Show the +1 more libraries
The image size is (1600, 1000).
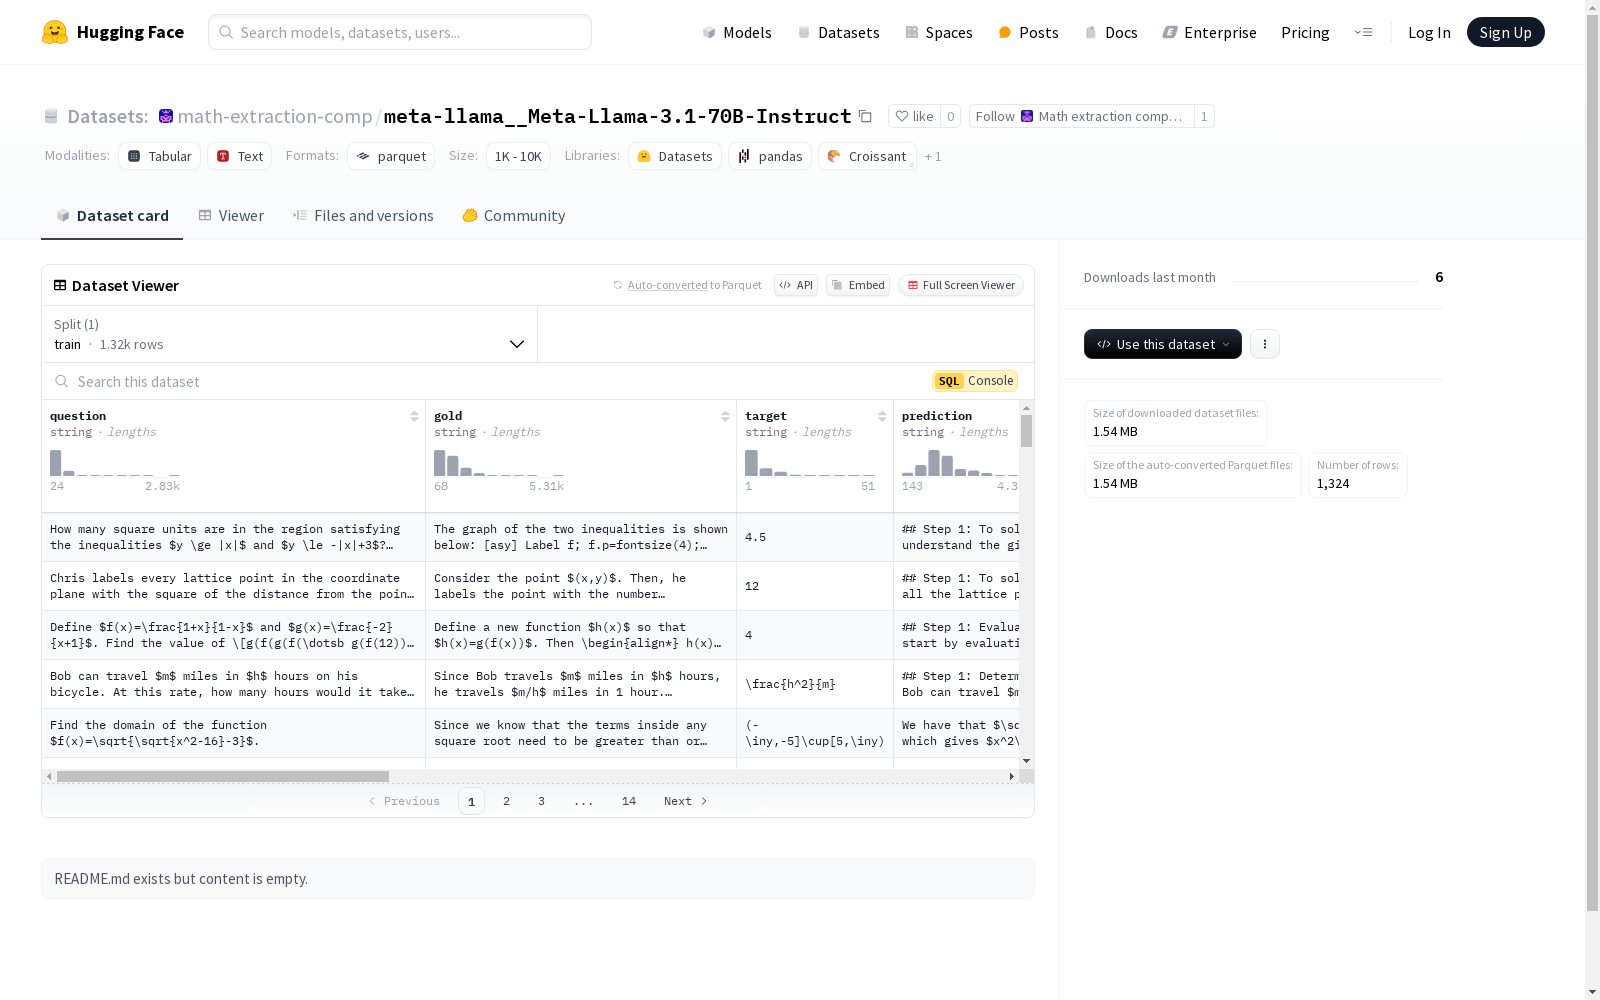933,156
